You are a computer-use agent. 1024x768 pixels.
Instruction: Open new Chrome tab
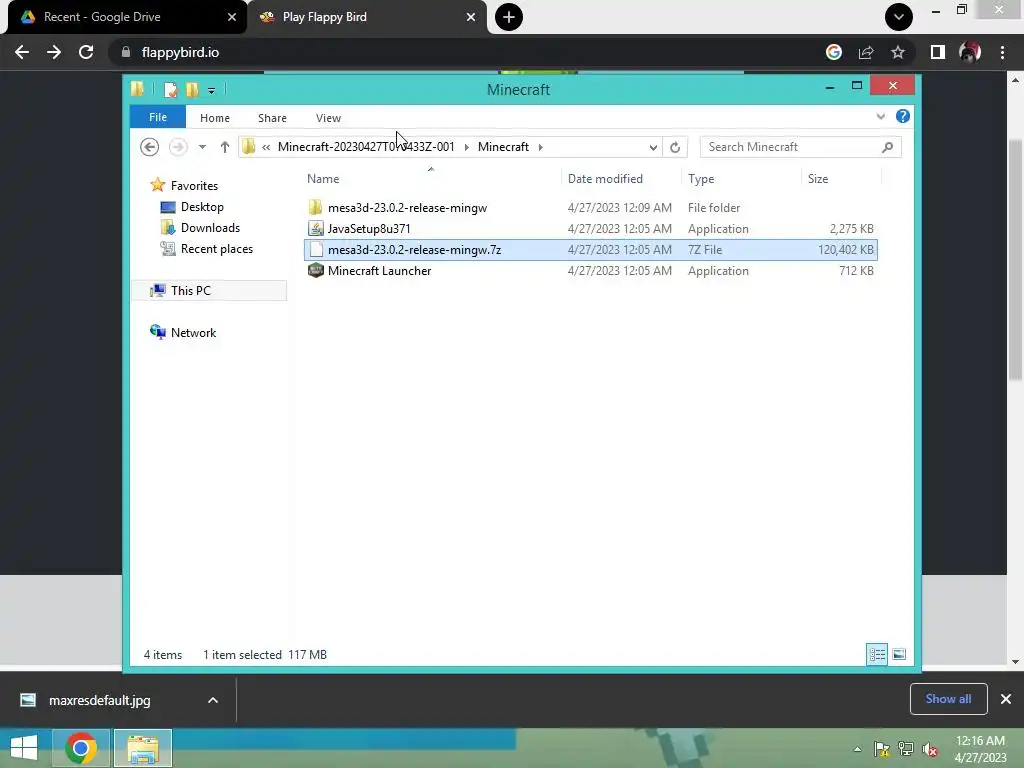click(508, 17)
